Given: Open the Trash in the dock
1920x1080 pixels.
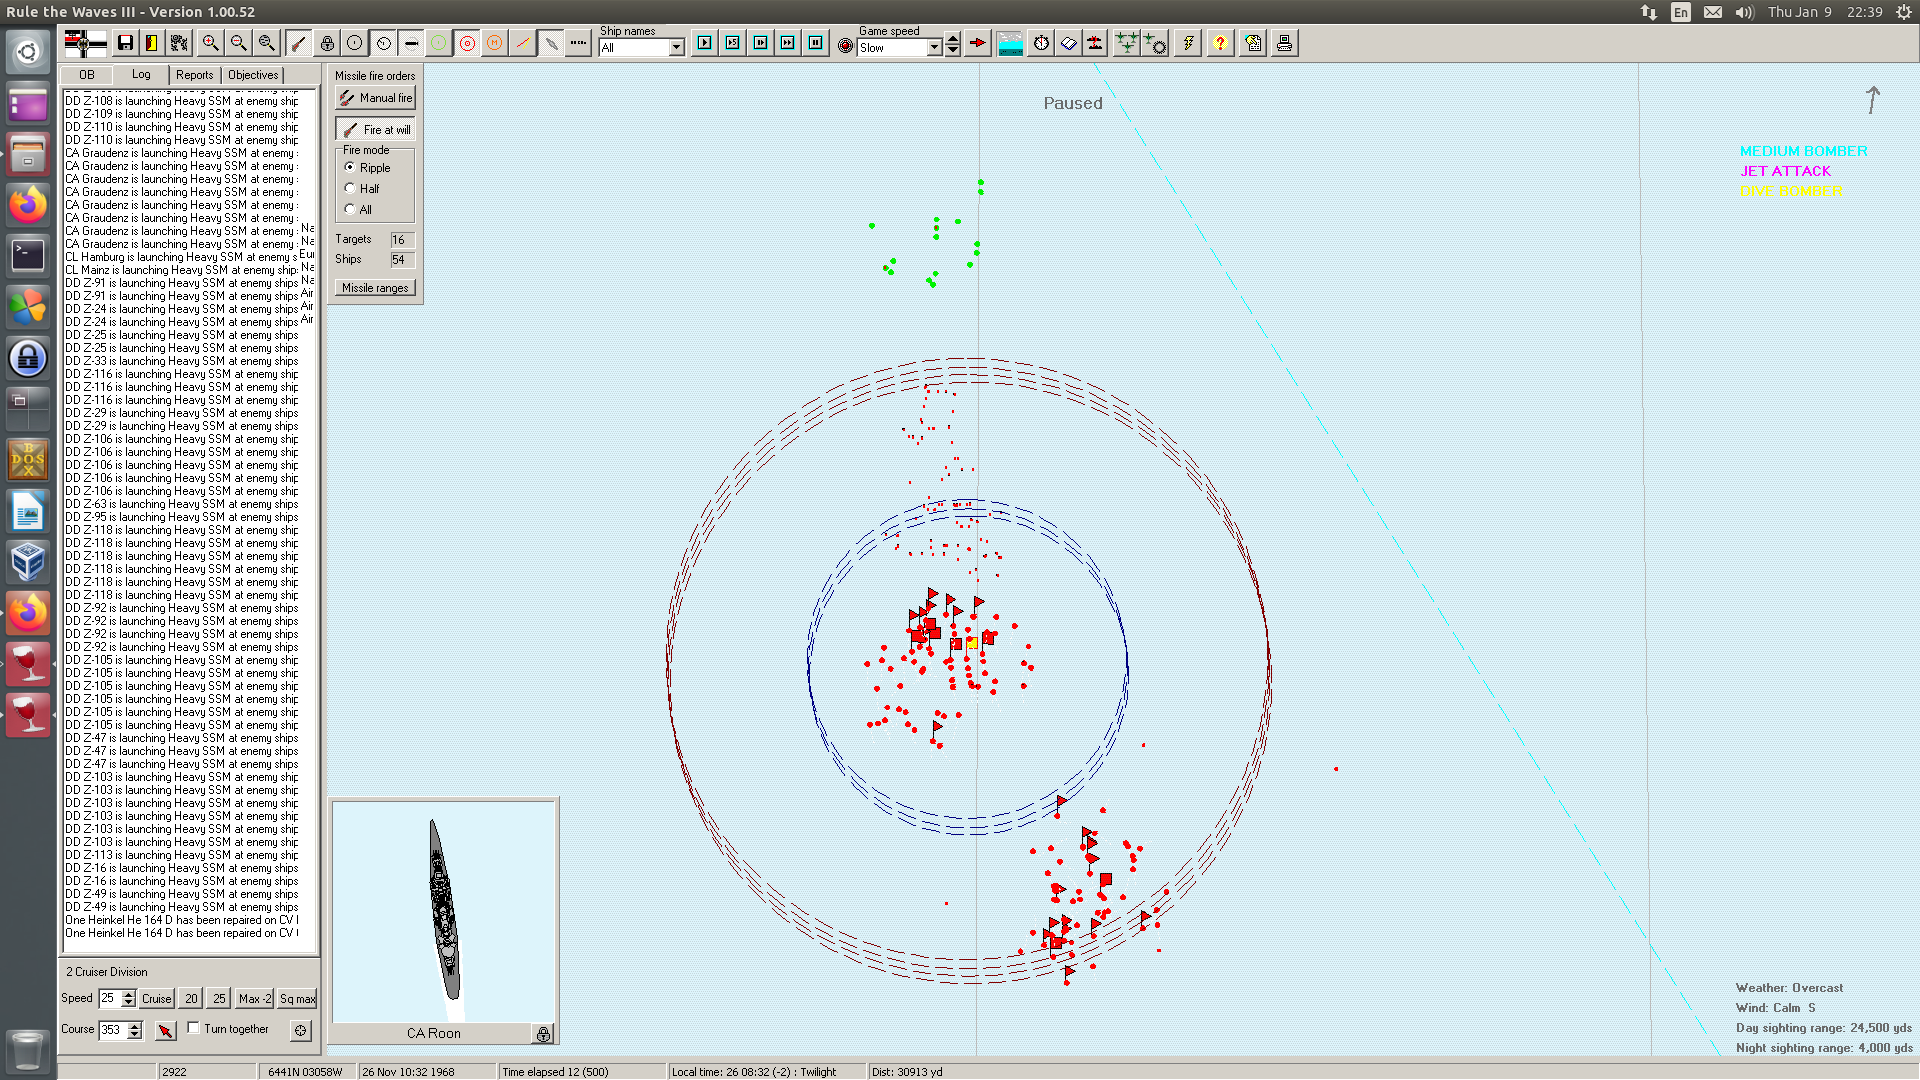Looking at the screenshot, I should (28, 1050).
